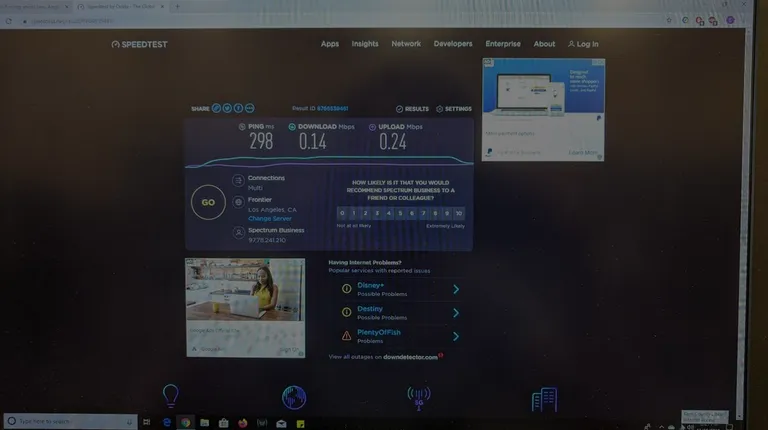Click the Change Server link
The height and width of the screenshot is (430, 768).
coord(269,217)
